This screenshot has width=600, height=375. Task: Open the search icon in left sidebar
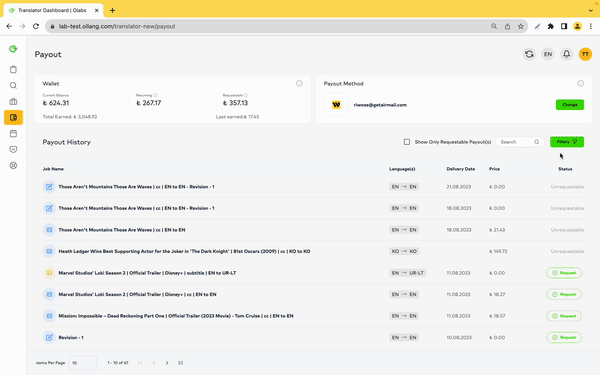[x=13, y=85]
